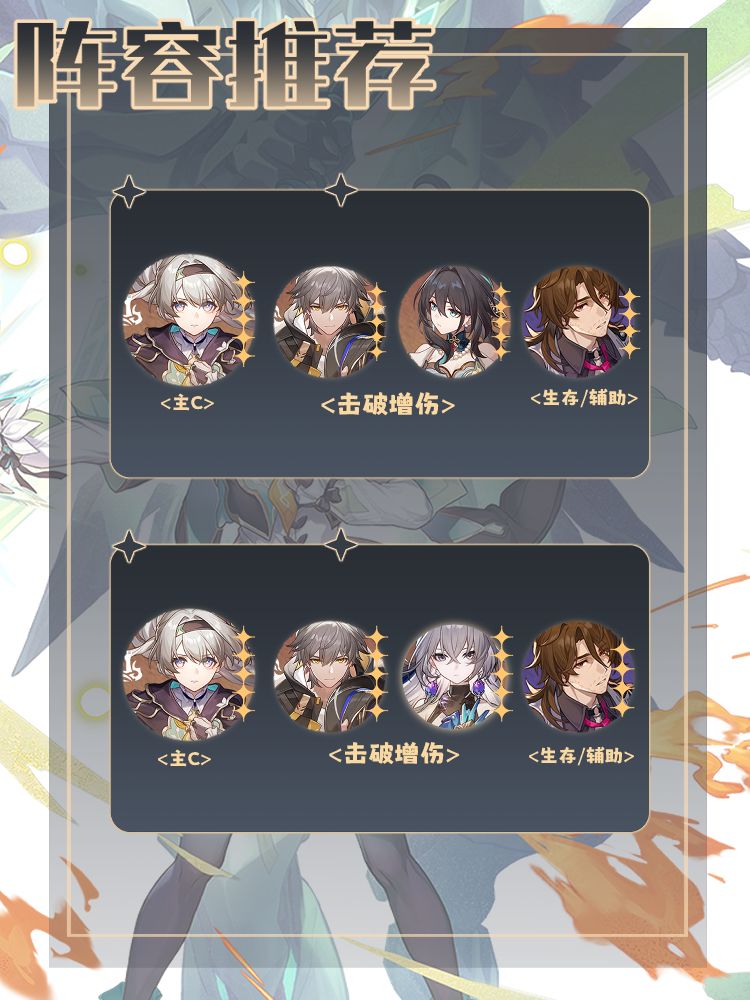Viewport: 750px width, 1000px height.
Task: Click the <击破增伤> label in first team
Action: (x=388, y=406)
